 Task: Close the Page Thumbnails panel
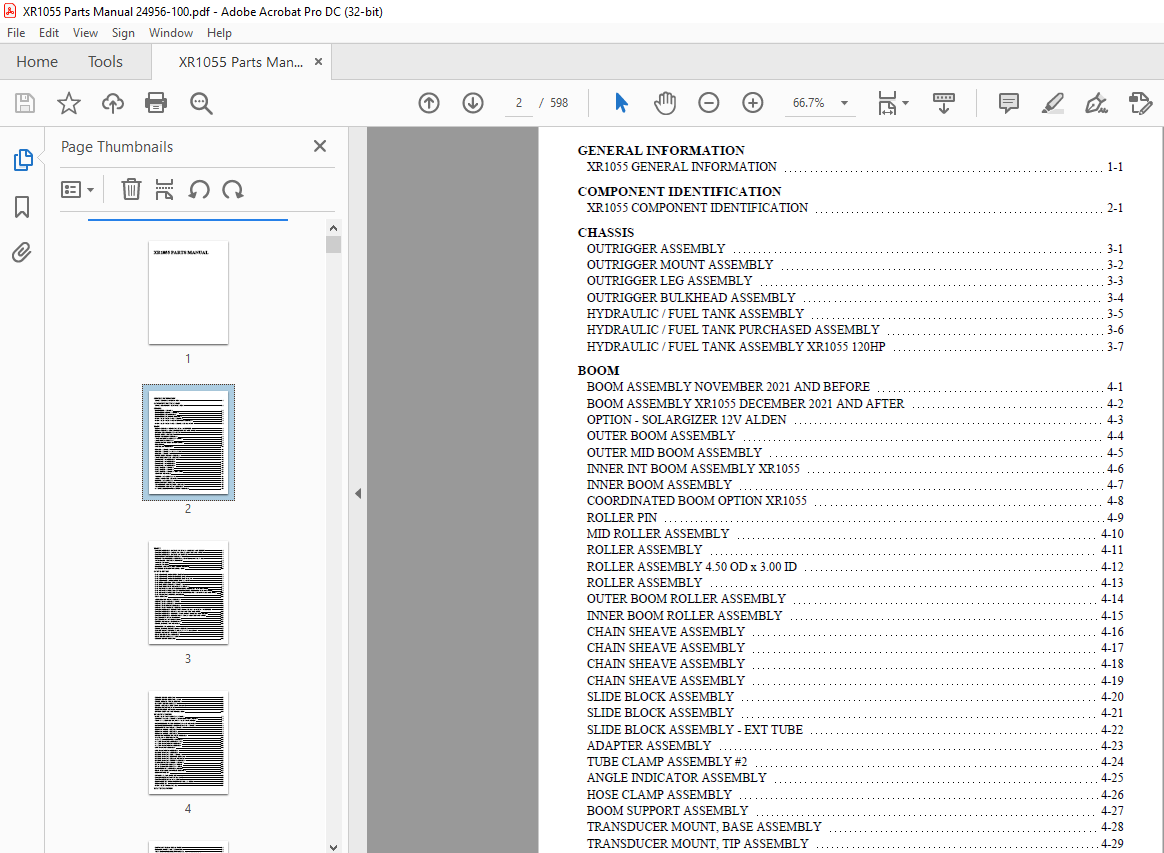coord(320,146)
